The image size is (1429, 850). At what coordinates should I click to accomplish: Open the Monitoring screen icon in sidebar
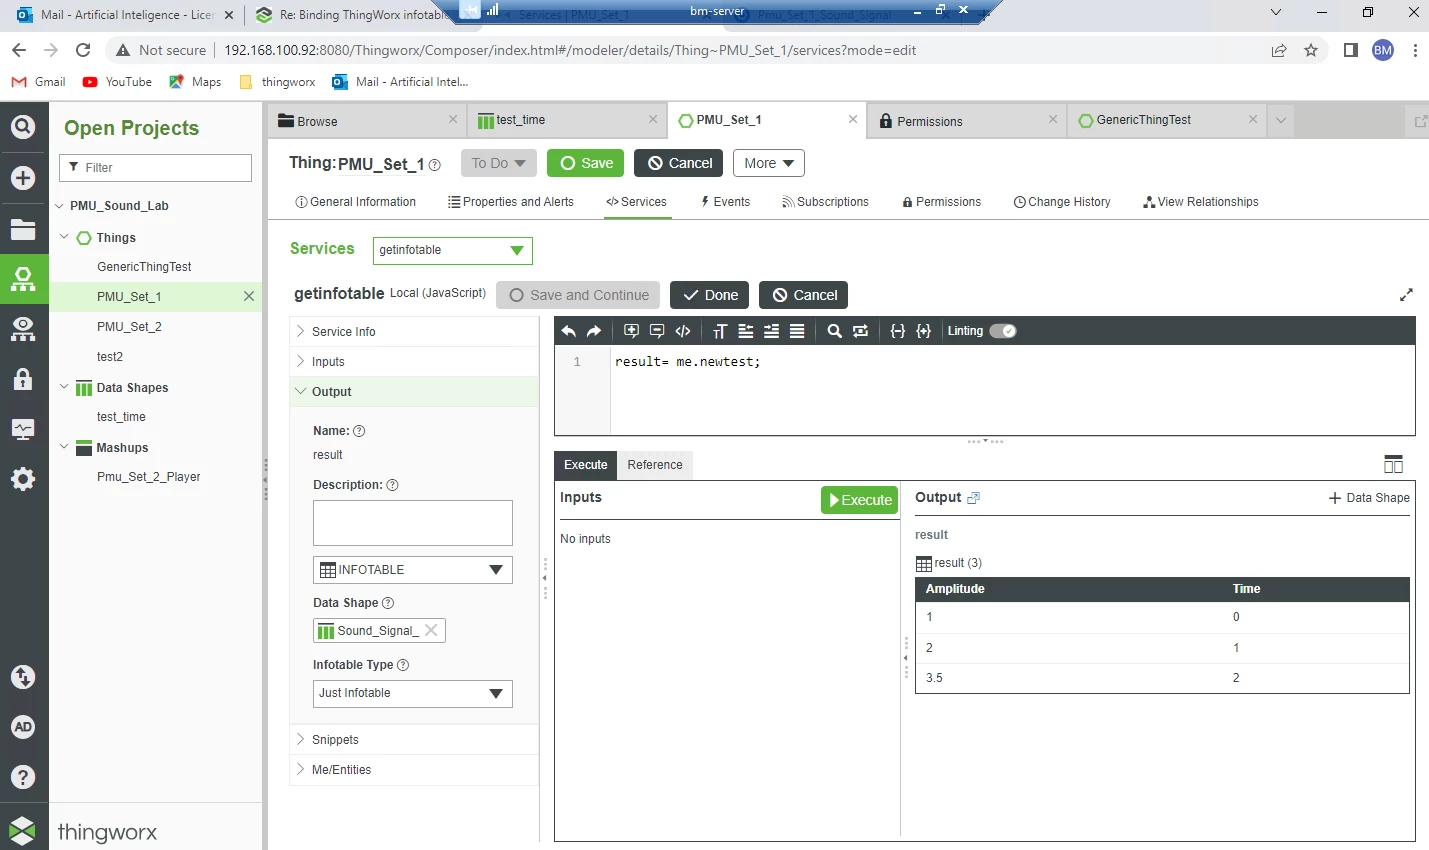23,429
